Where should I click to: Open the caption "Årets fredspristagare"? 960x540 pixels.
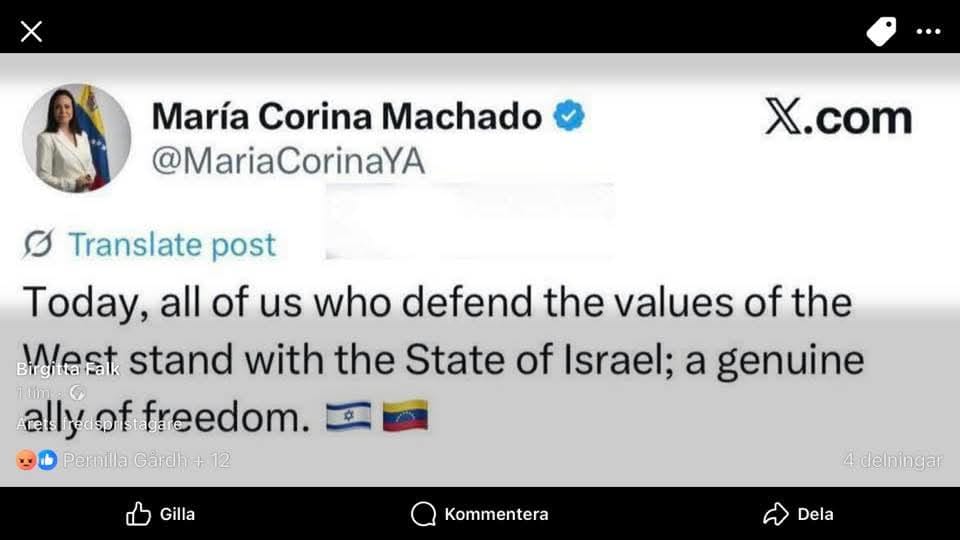click(x=99, y=424)
